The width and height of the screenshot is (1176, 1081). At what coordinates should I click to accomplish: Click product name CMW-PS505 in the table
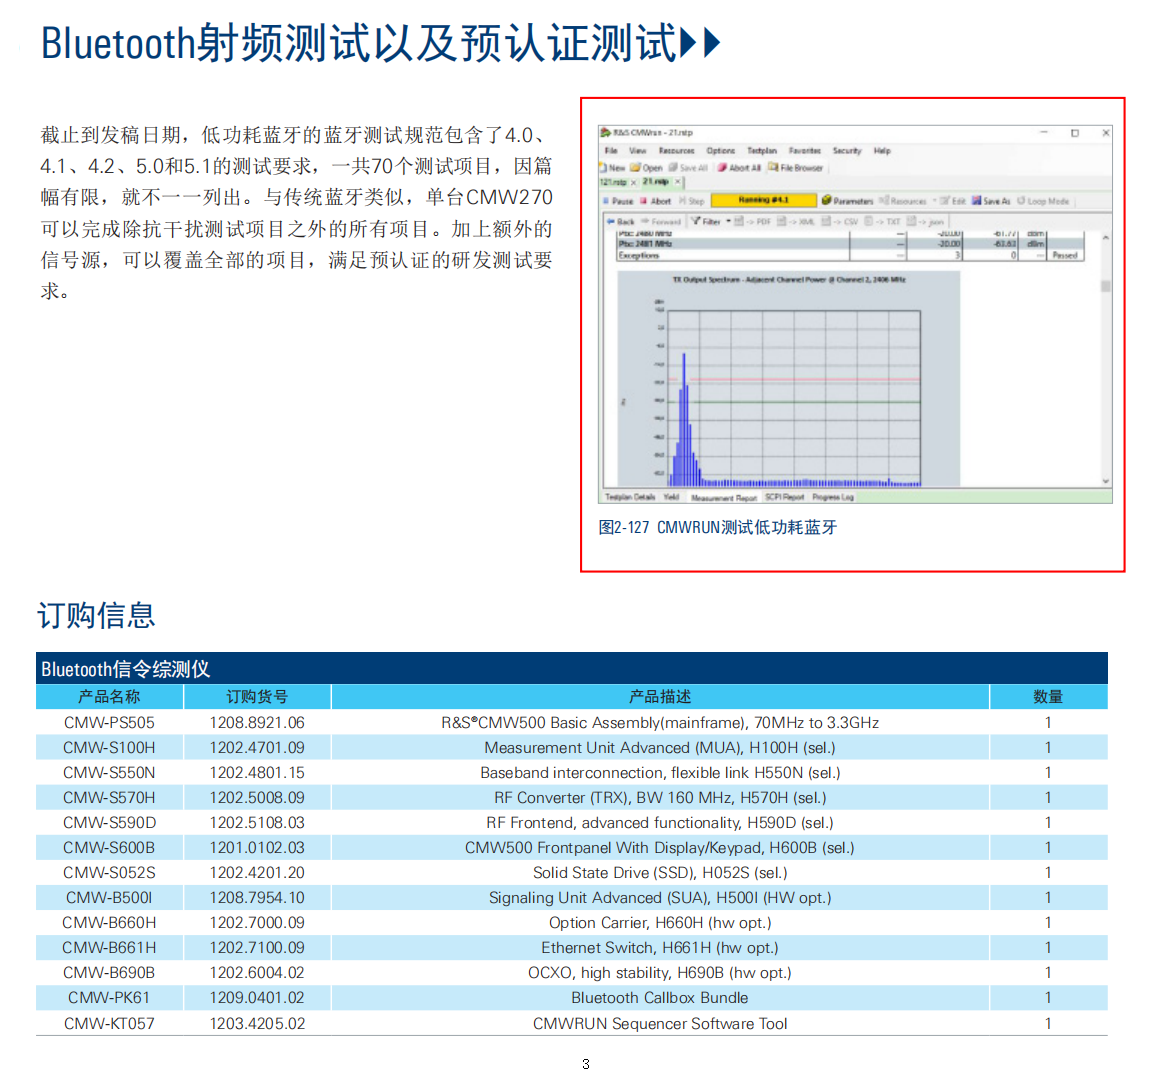click(x=110, y=722)
